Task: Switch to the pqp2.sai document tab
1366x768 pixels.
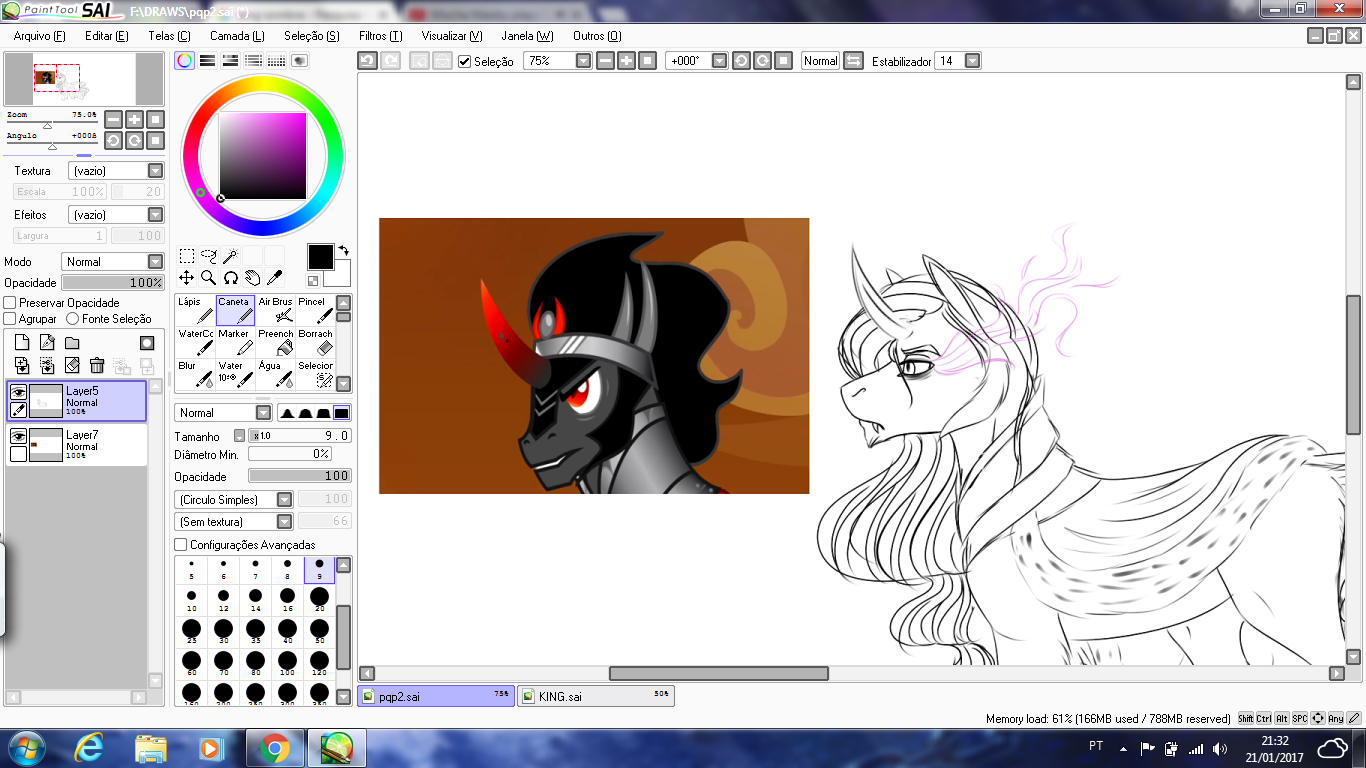Action: point(436,696)
